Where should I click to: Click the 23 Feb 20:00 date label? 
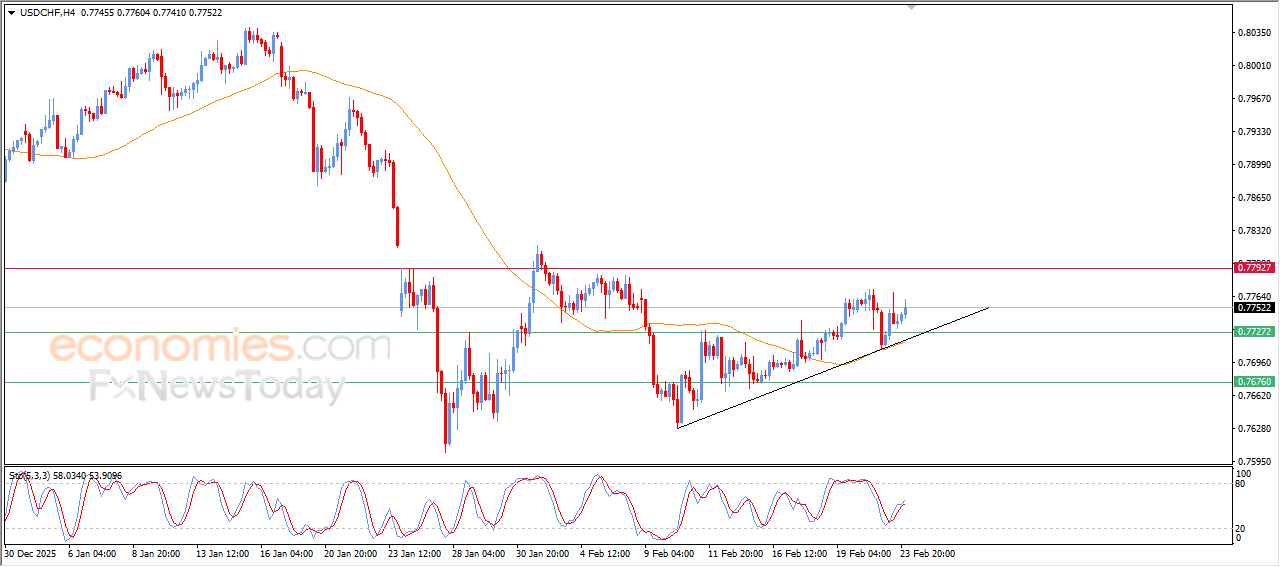coord(927,552)
